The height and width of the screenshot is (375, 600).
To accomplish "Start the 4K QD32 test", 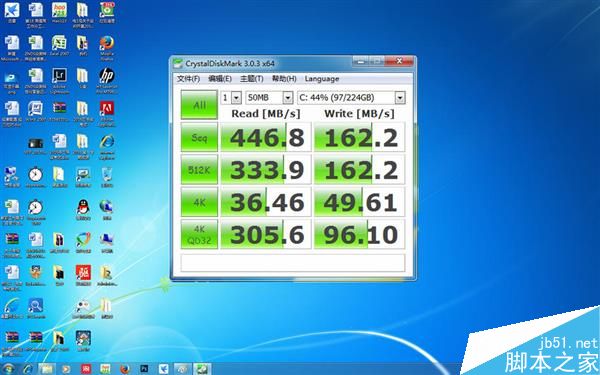I will pyautogui.click(x=199, y=234).
